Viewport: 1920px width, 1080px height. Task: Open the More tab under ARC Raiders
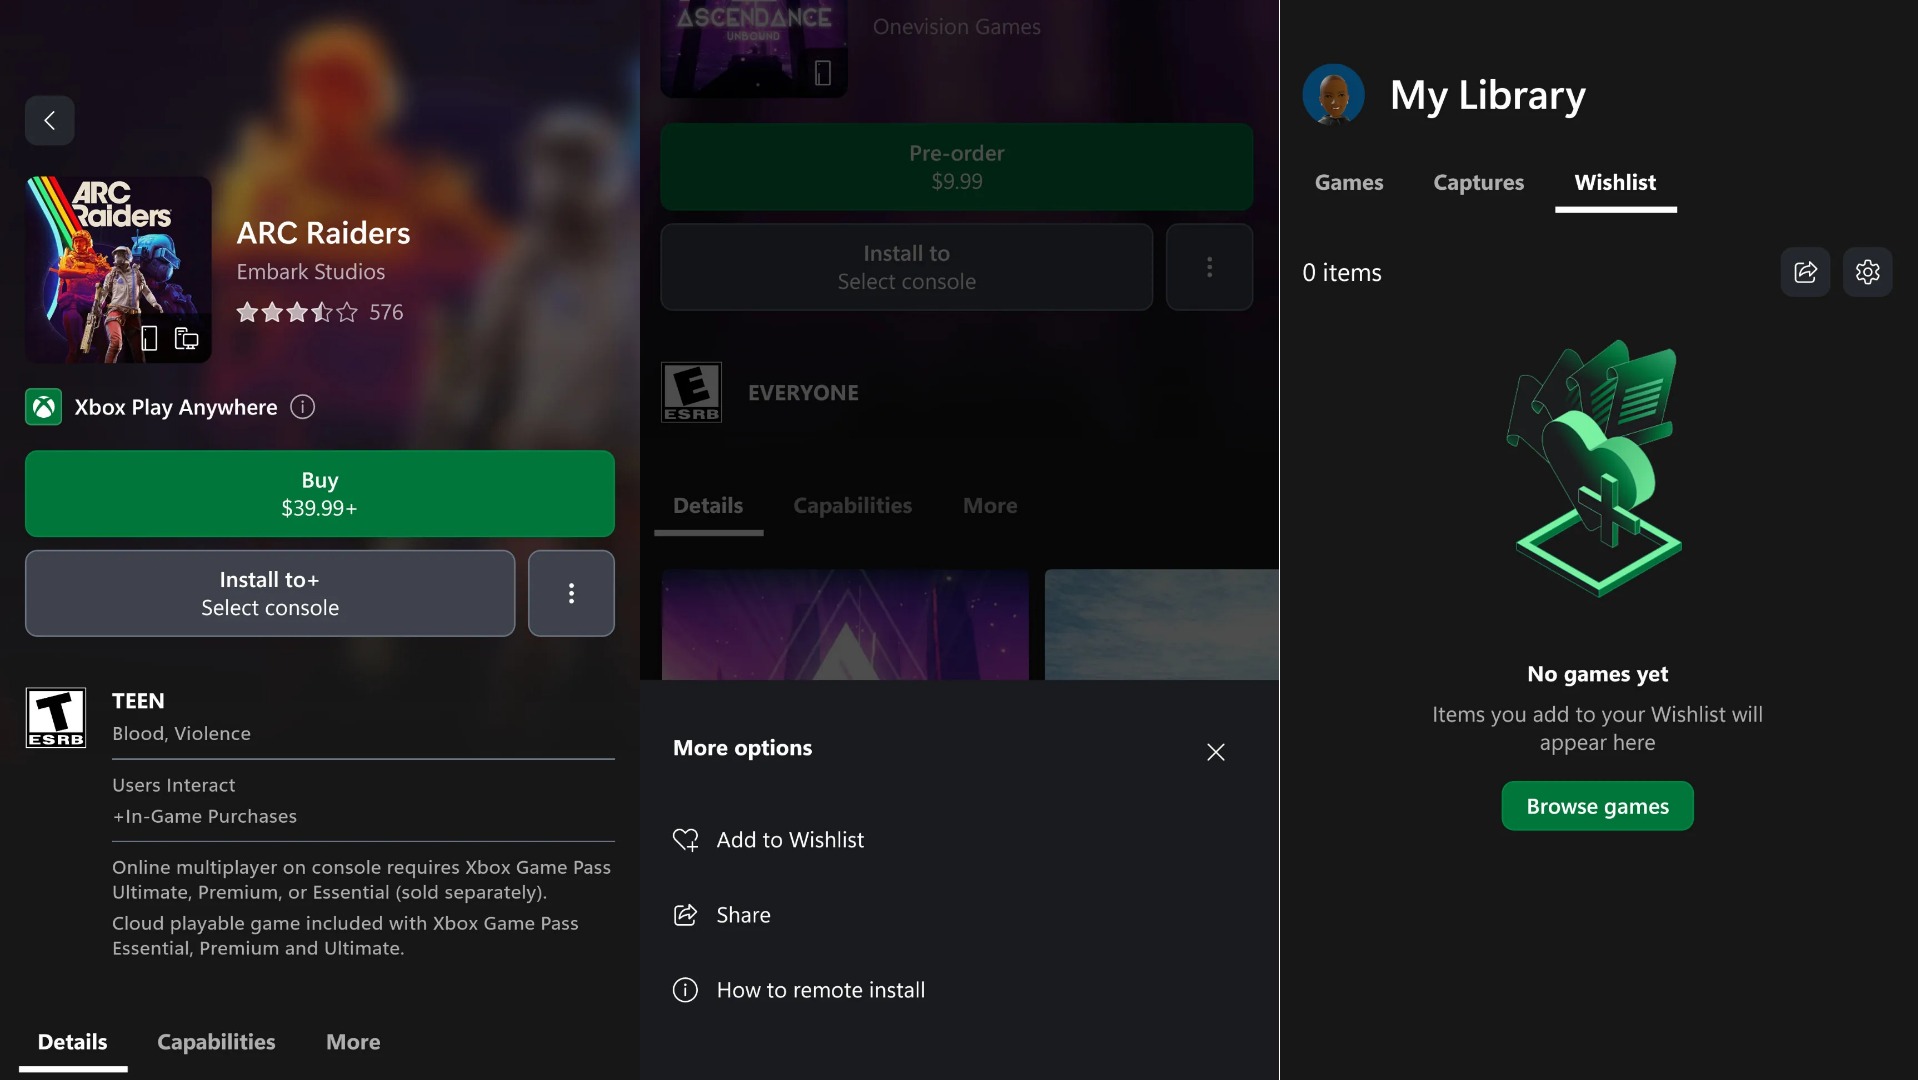point(353,1042)
